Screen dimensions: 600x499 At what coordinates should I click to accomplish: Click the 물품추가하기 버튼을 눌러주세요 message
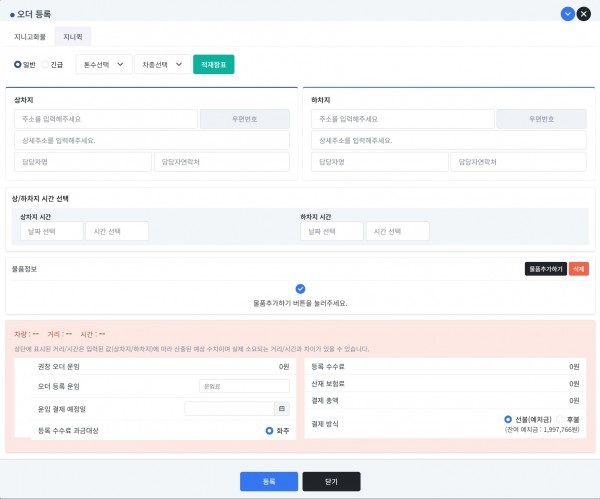pyautogui.click(x=300, y=303)
